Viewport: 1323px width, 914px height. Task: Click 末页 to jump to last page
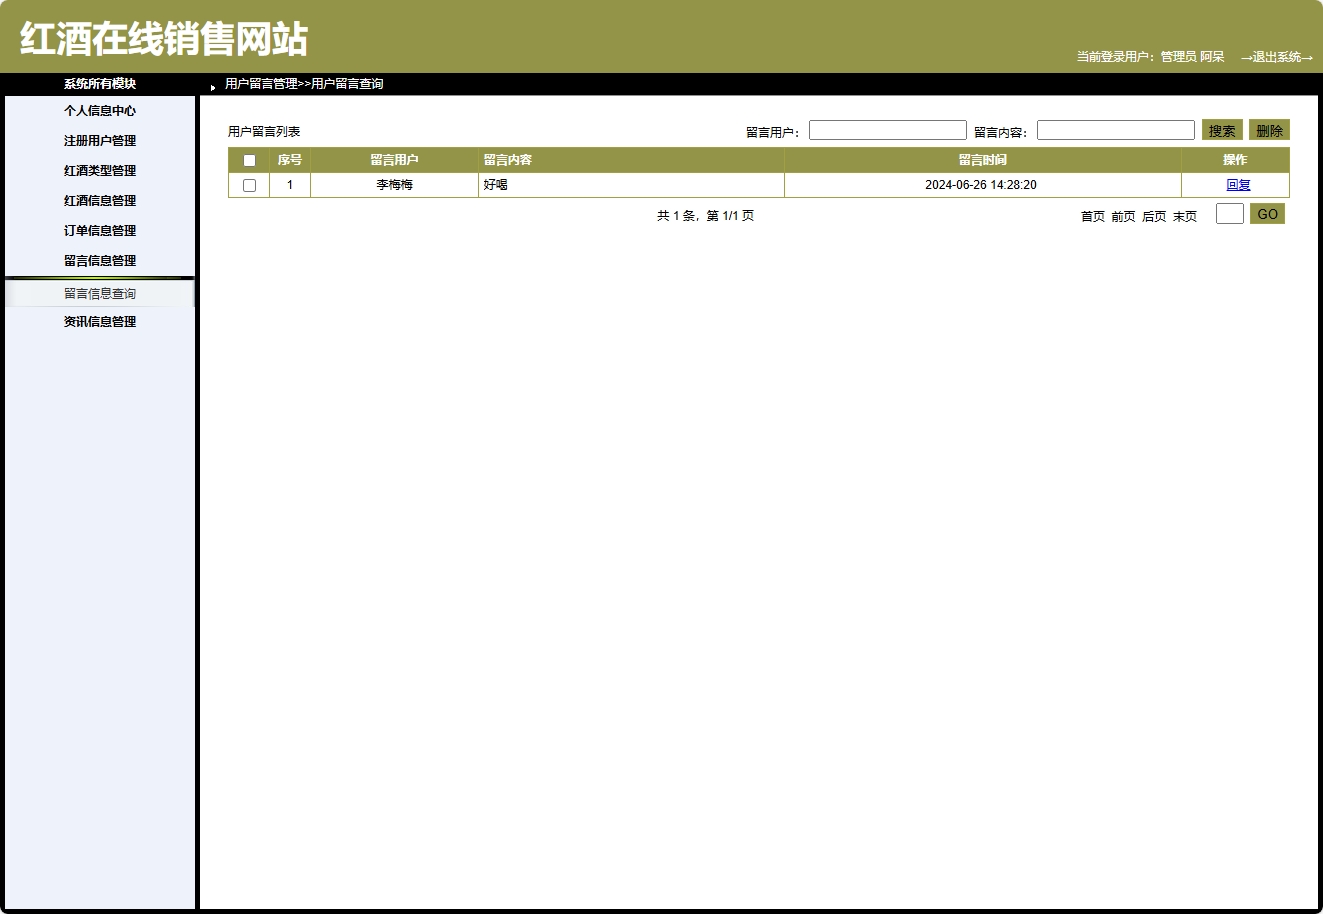click(x=1184, y=216)
